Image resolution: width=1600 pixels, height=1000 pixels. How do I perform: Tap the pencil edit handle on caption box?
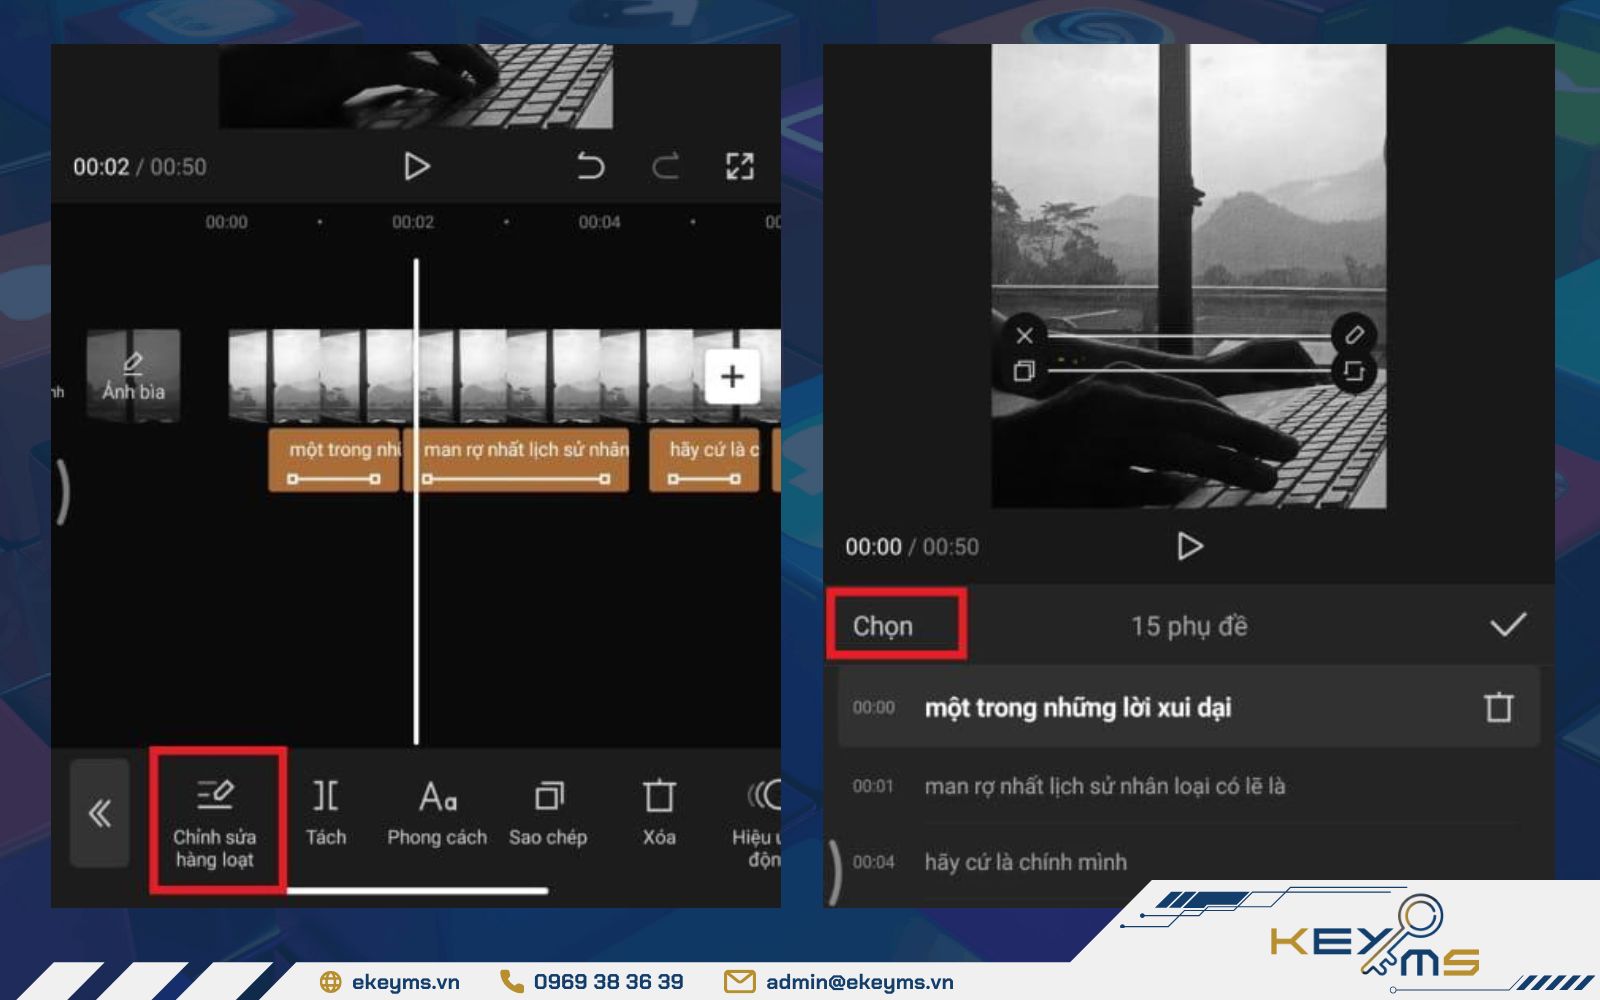(1354, 334)
